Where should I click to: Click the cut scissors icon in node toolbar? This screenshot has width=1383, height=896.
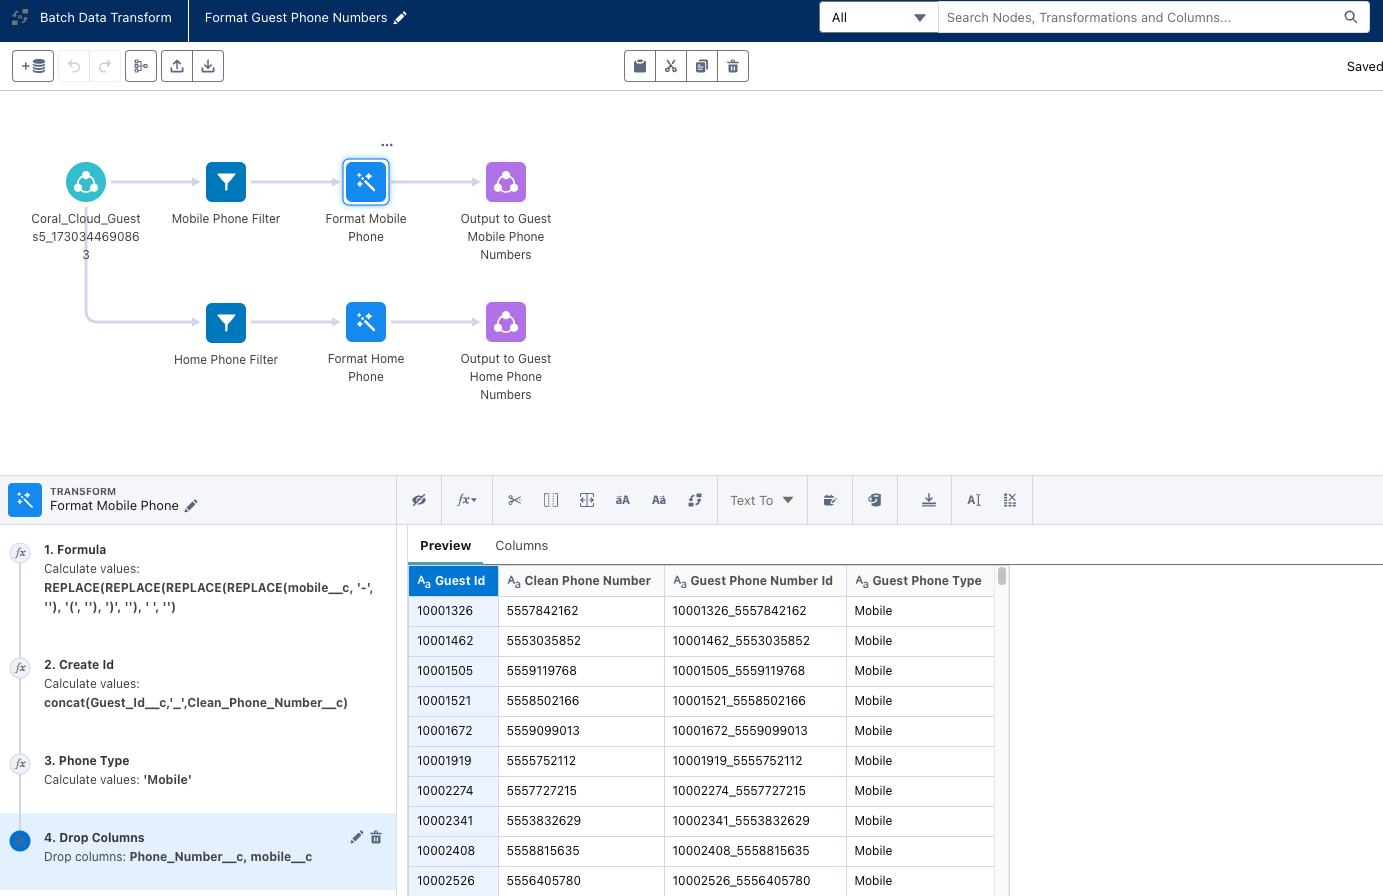671,66
